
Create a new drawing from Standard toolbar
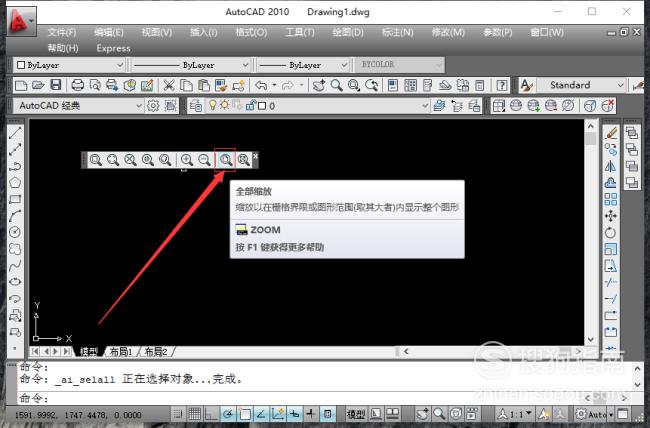pos(21,85)
